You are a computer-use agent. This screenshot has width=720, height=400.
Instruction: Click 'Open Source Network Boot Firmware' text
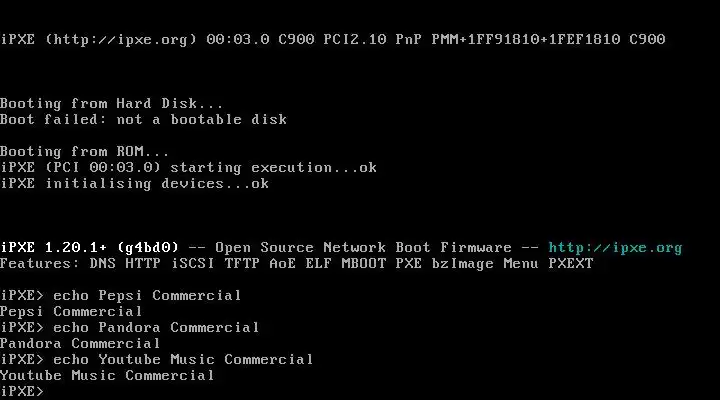pyautogui.click(x=363, y=248)
